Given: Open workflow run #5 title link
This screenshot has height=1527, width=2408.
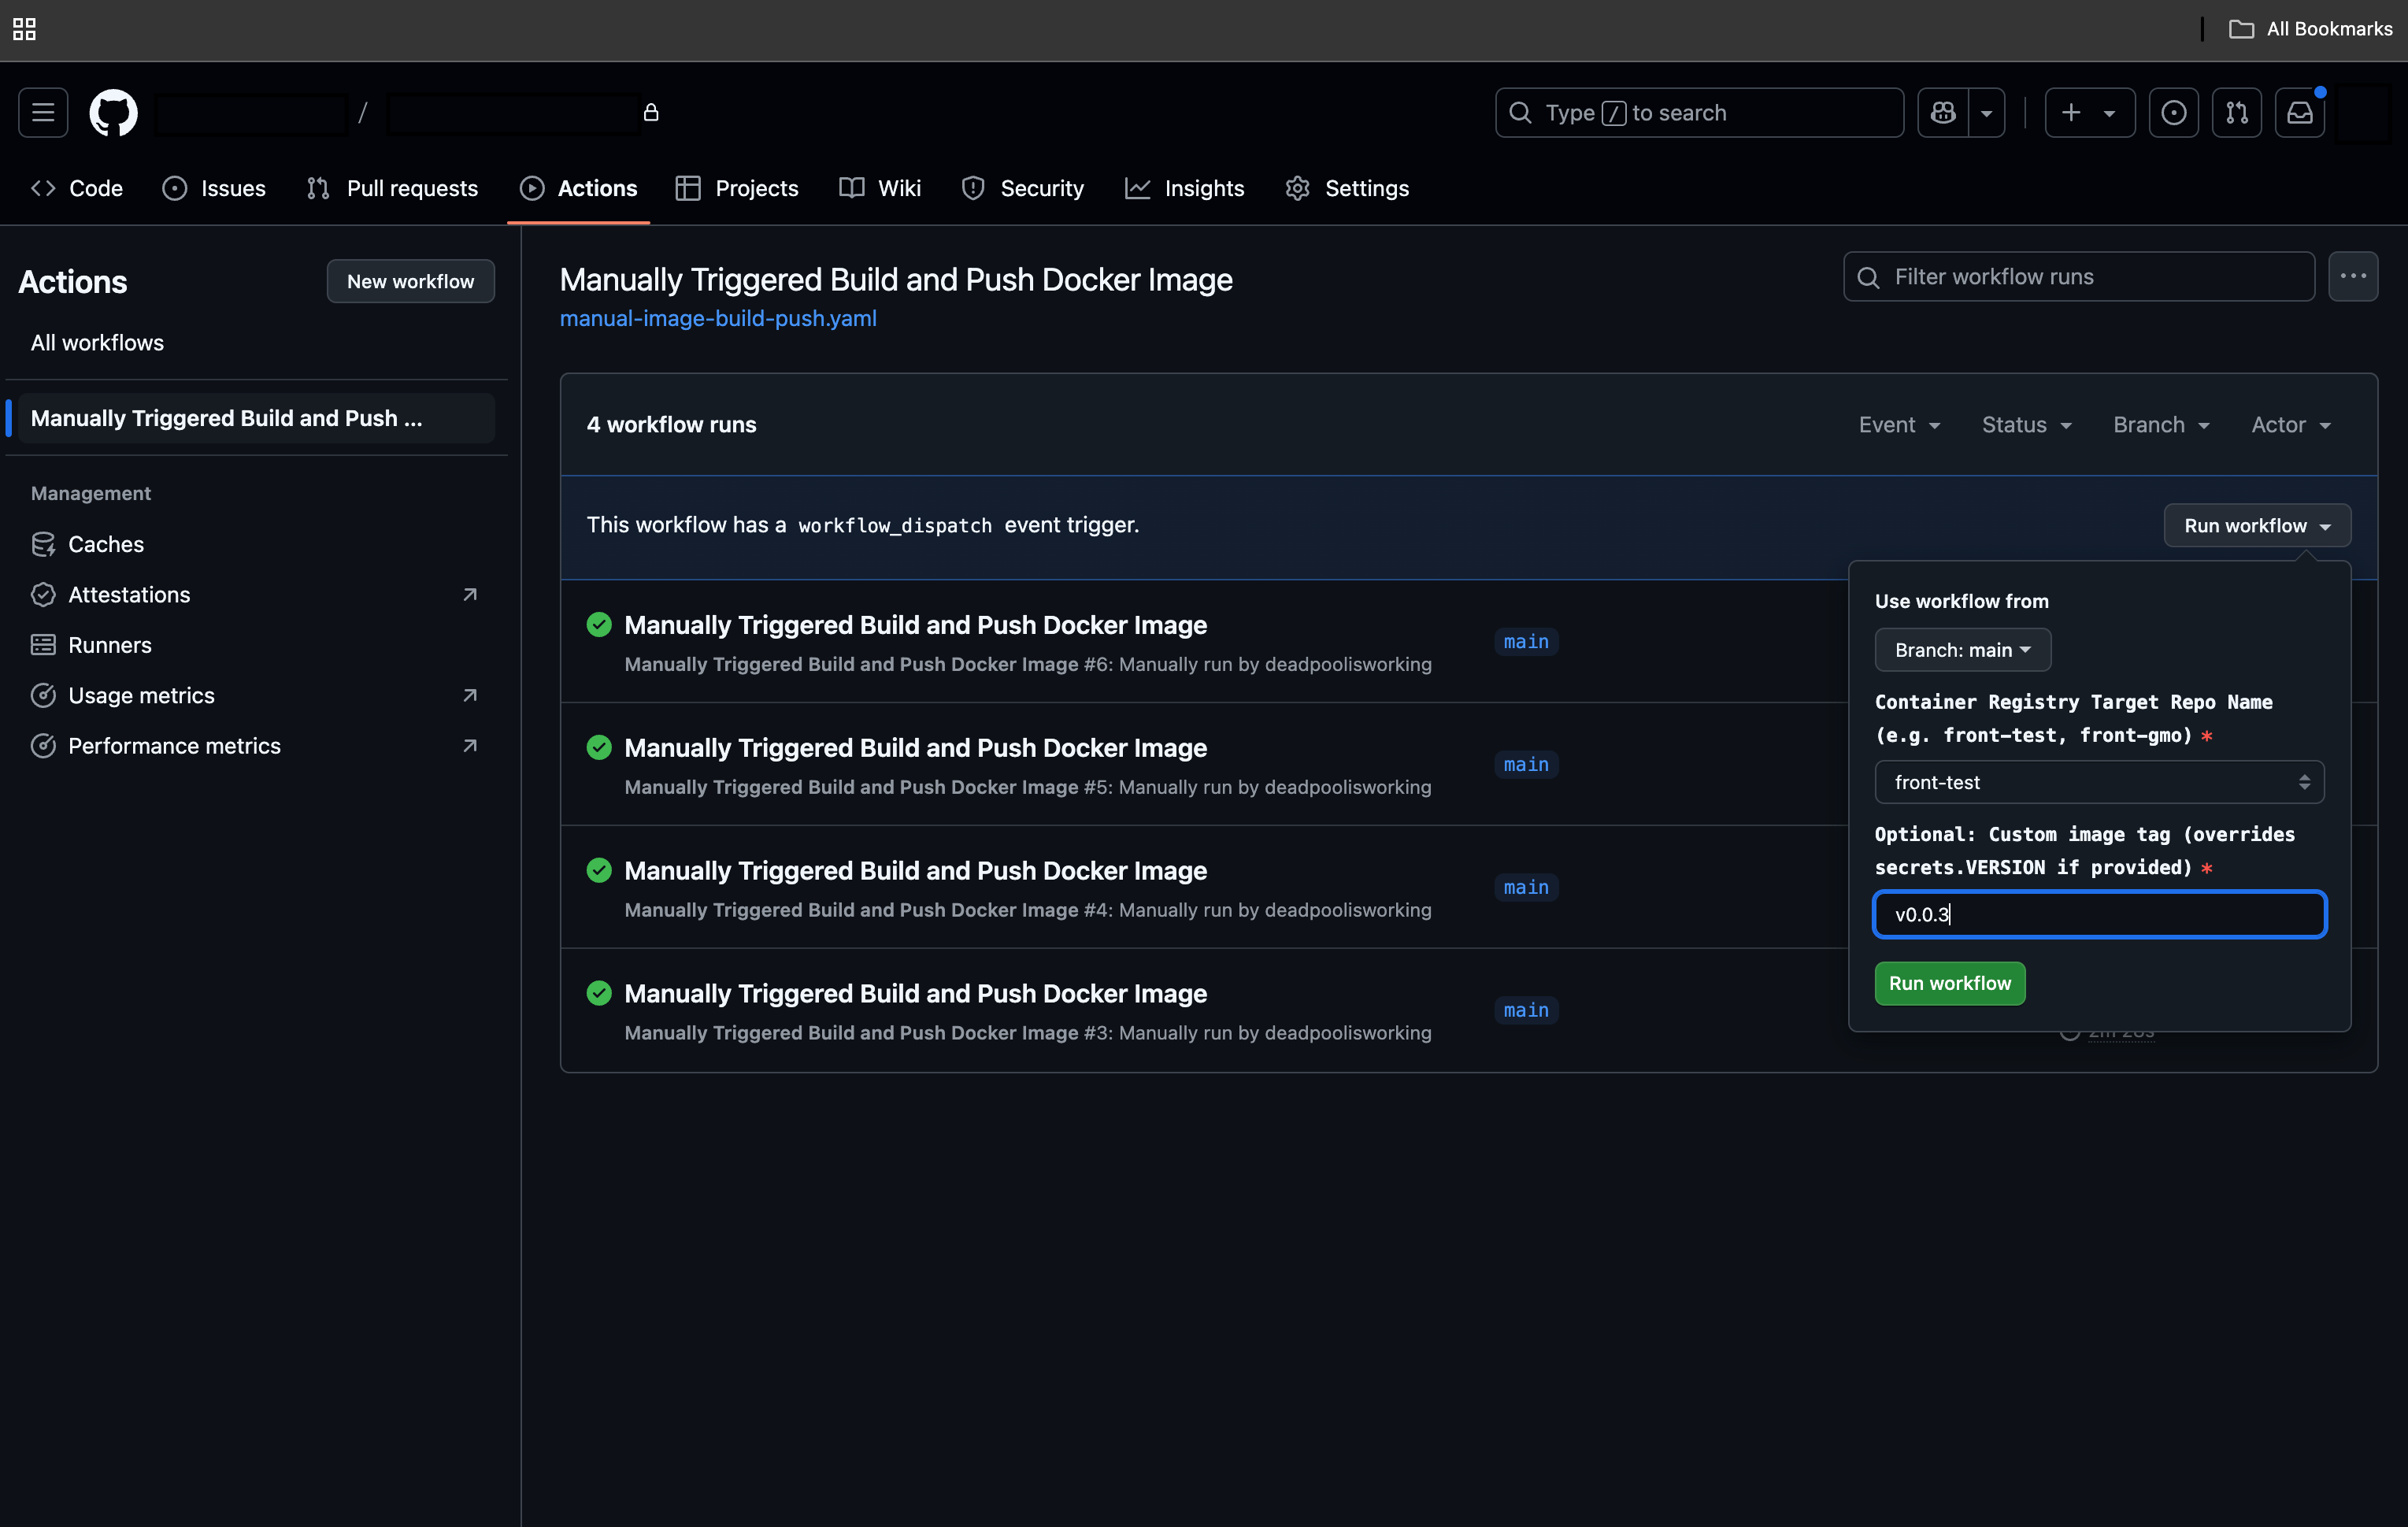Looking at the screenshot, I should click(915, 747).
